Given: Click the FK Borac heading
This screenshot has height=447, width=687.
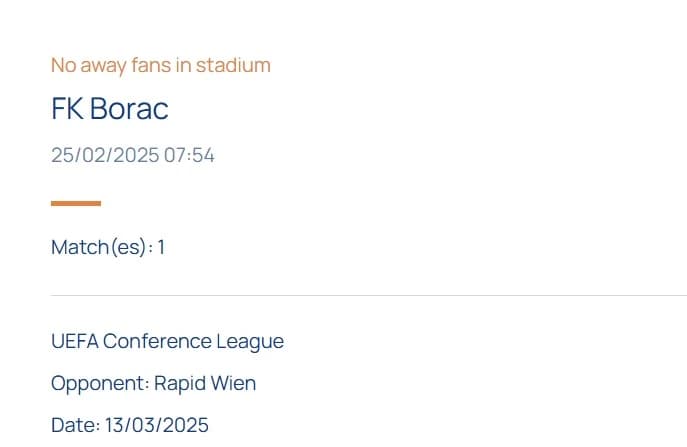Looking at the screenshot, I should (110, 108).
